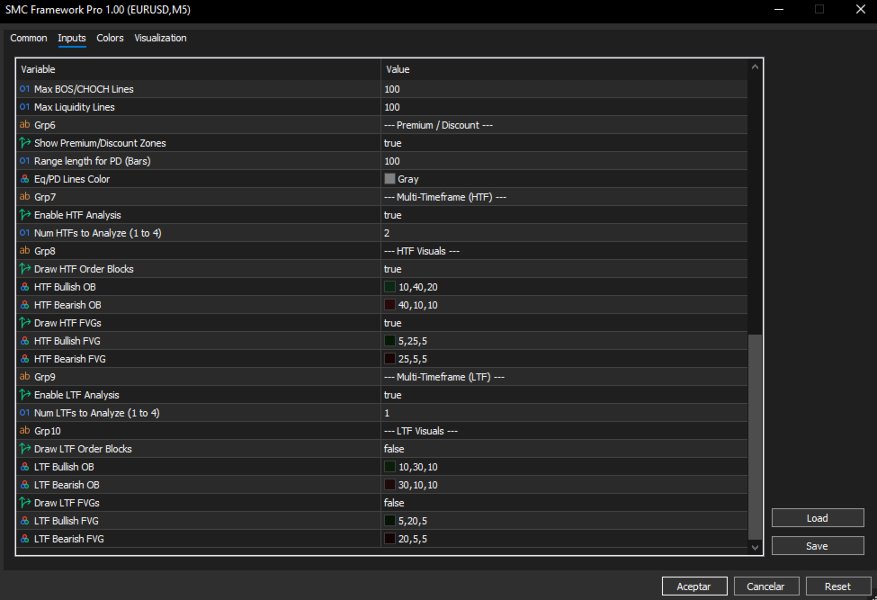The width and height of the screenshot is (877, 600).
Task: Click the color icon of HTF Bullish FVG
Action: point(25,341)
